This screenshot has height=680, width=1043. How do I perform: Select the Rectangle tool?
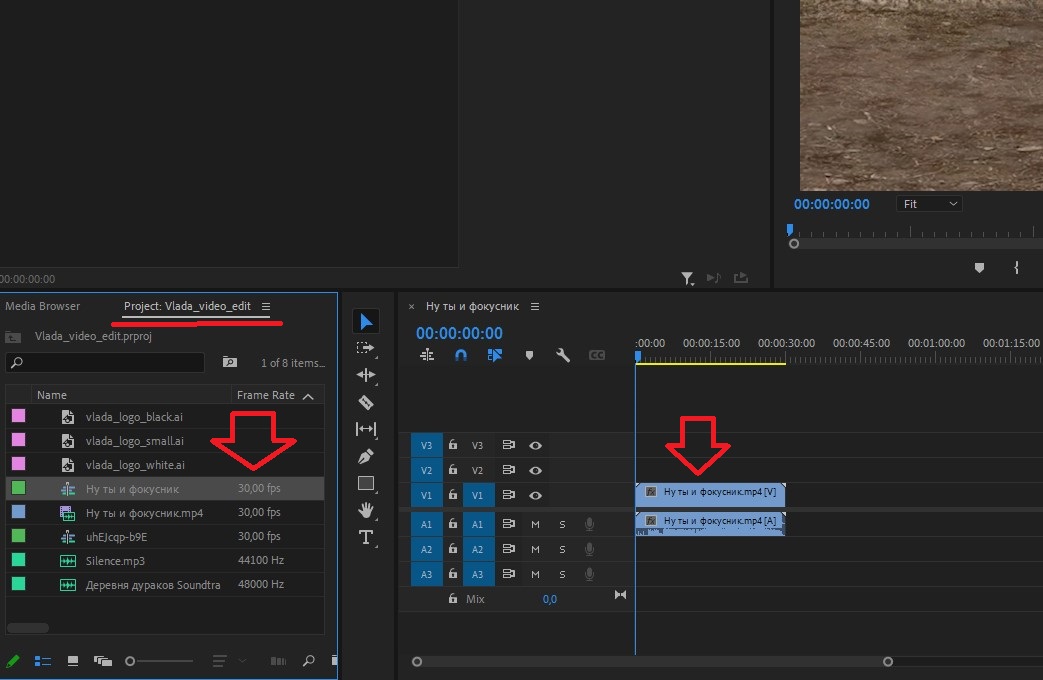[366, 483]
